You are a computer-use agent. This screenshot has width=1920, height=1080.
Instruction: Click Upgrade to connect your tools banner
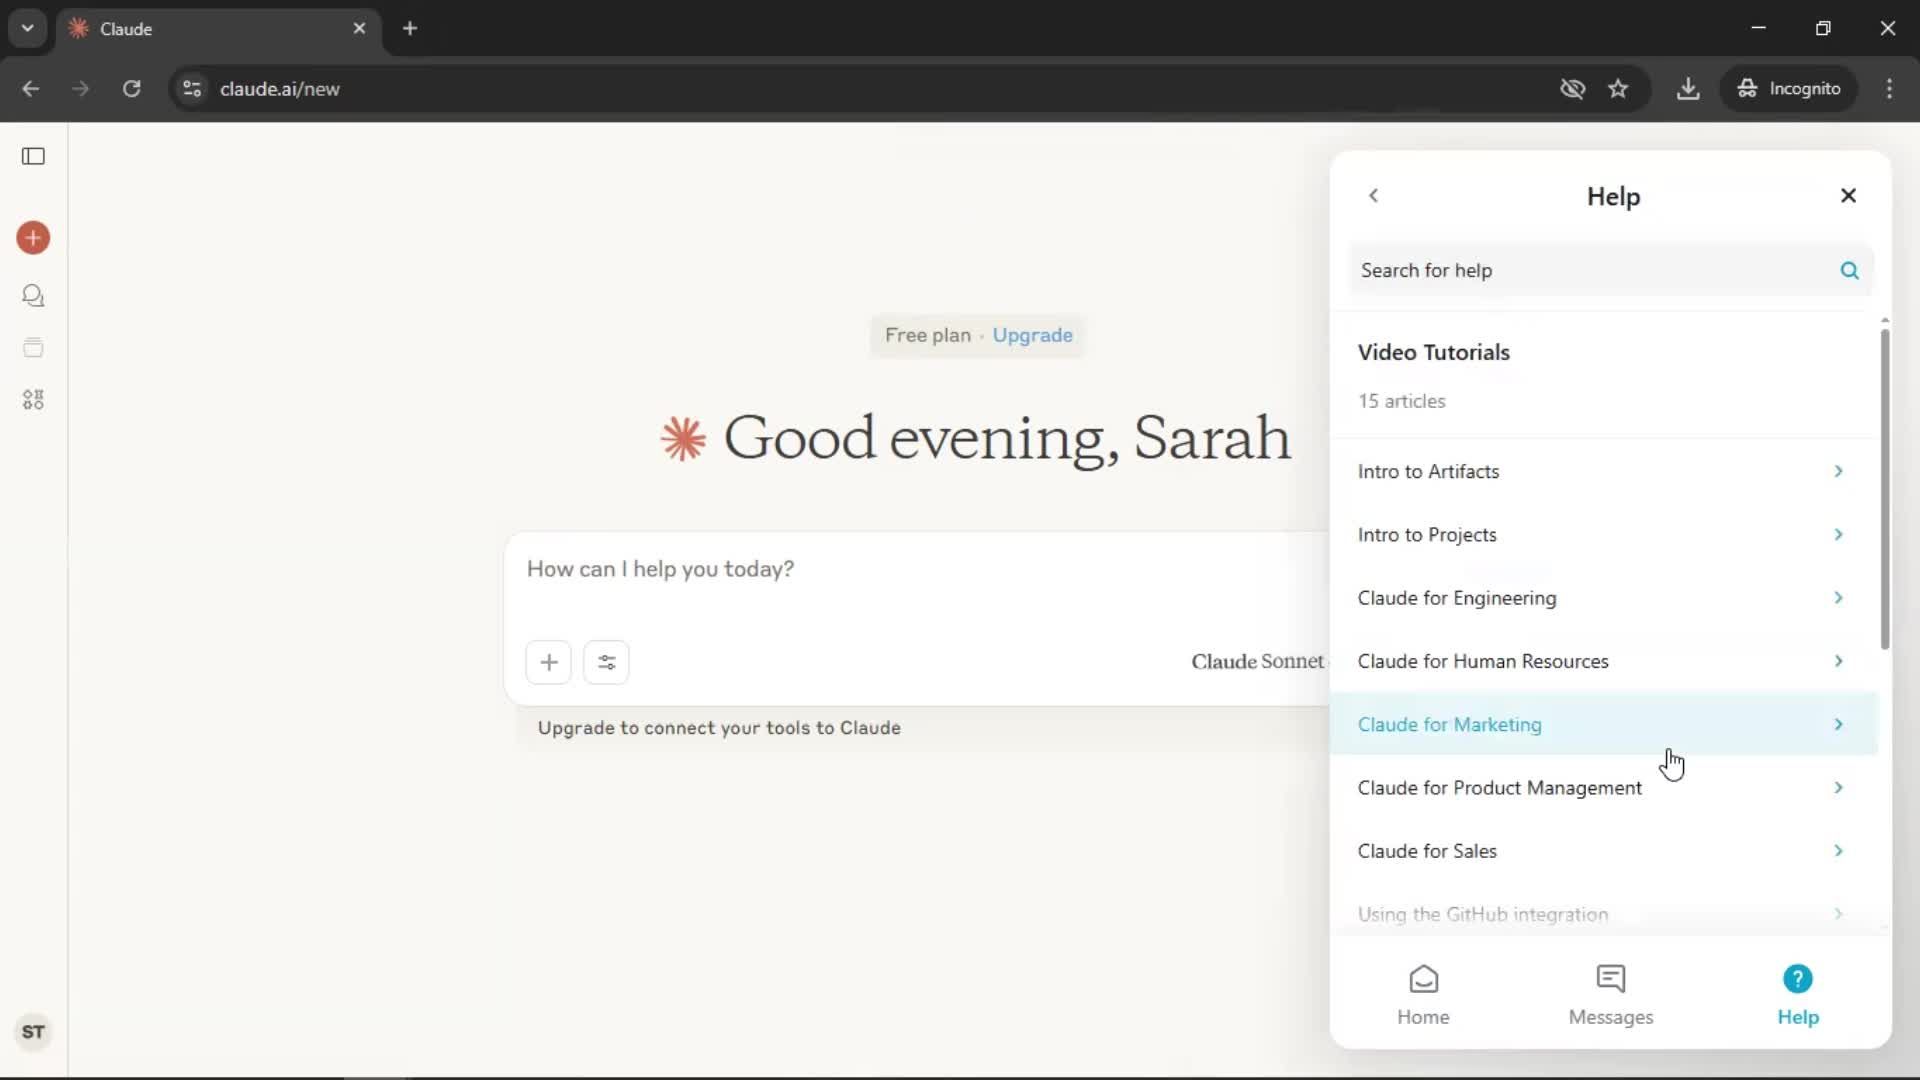click(x=719, y=728)
